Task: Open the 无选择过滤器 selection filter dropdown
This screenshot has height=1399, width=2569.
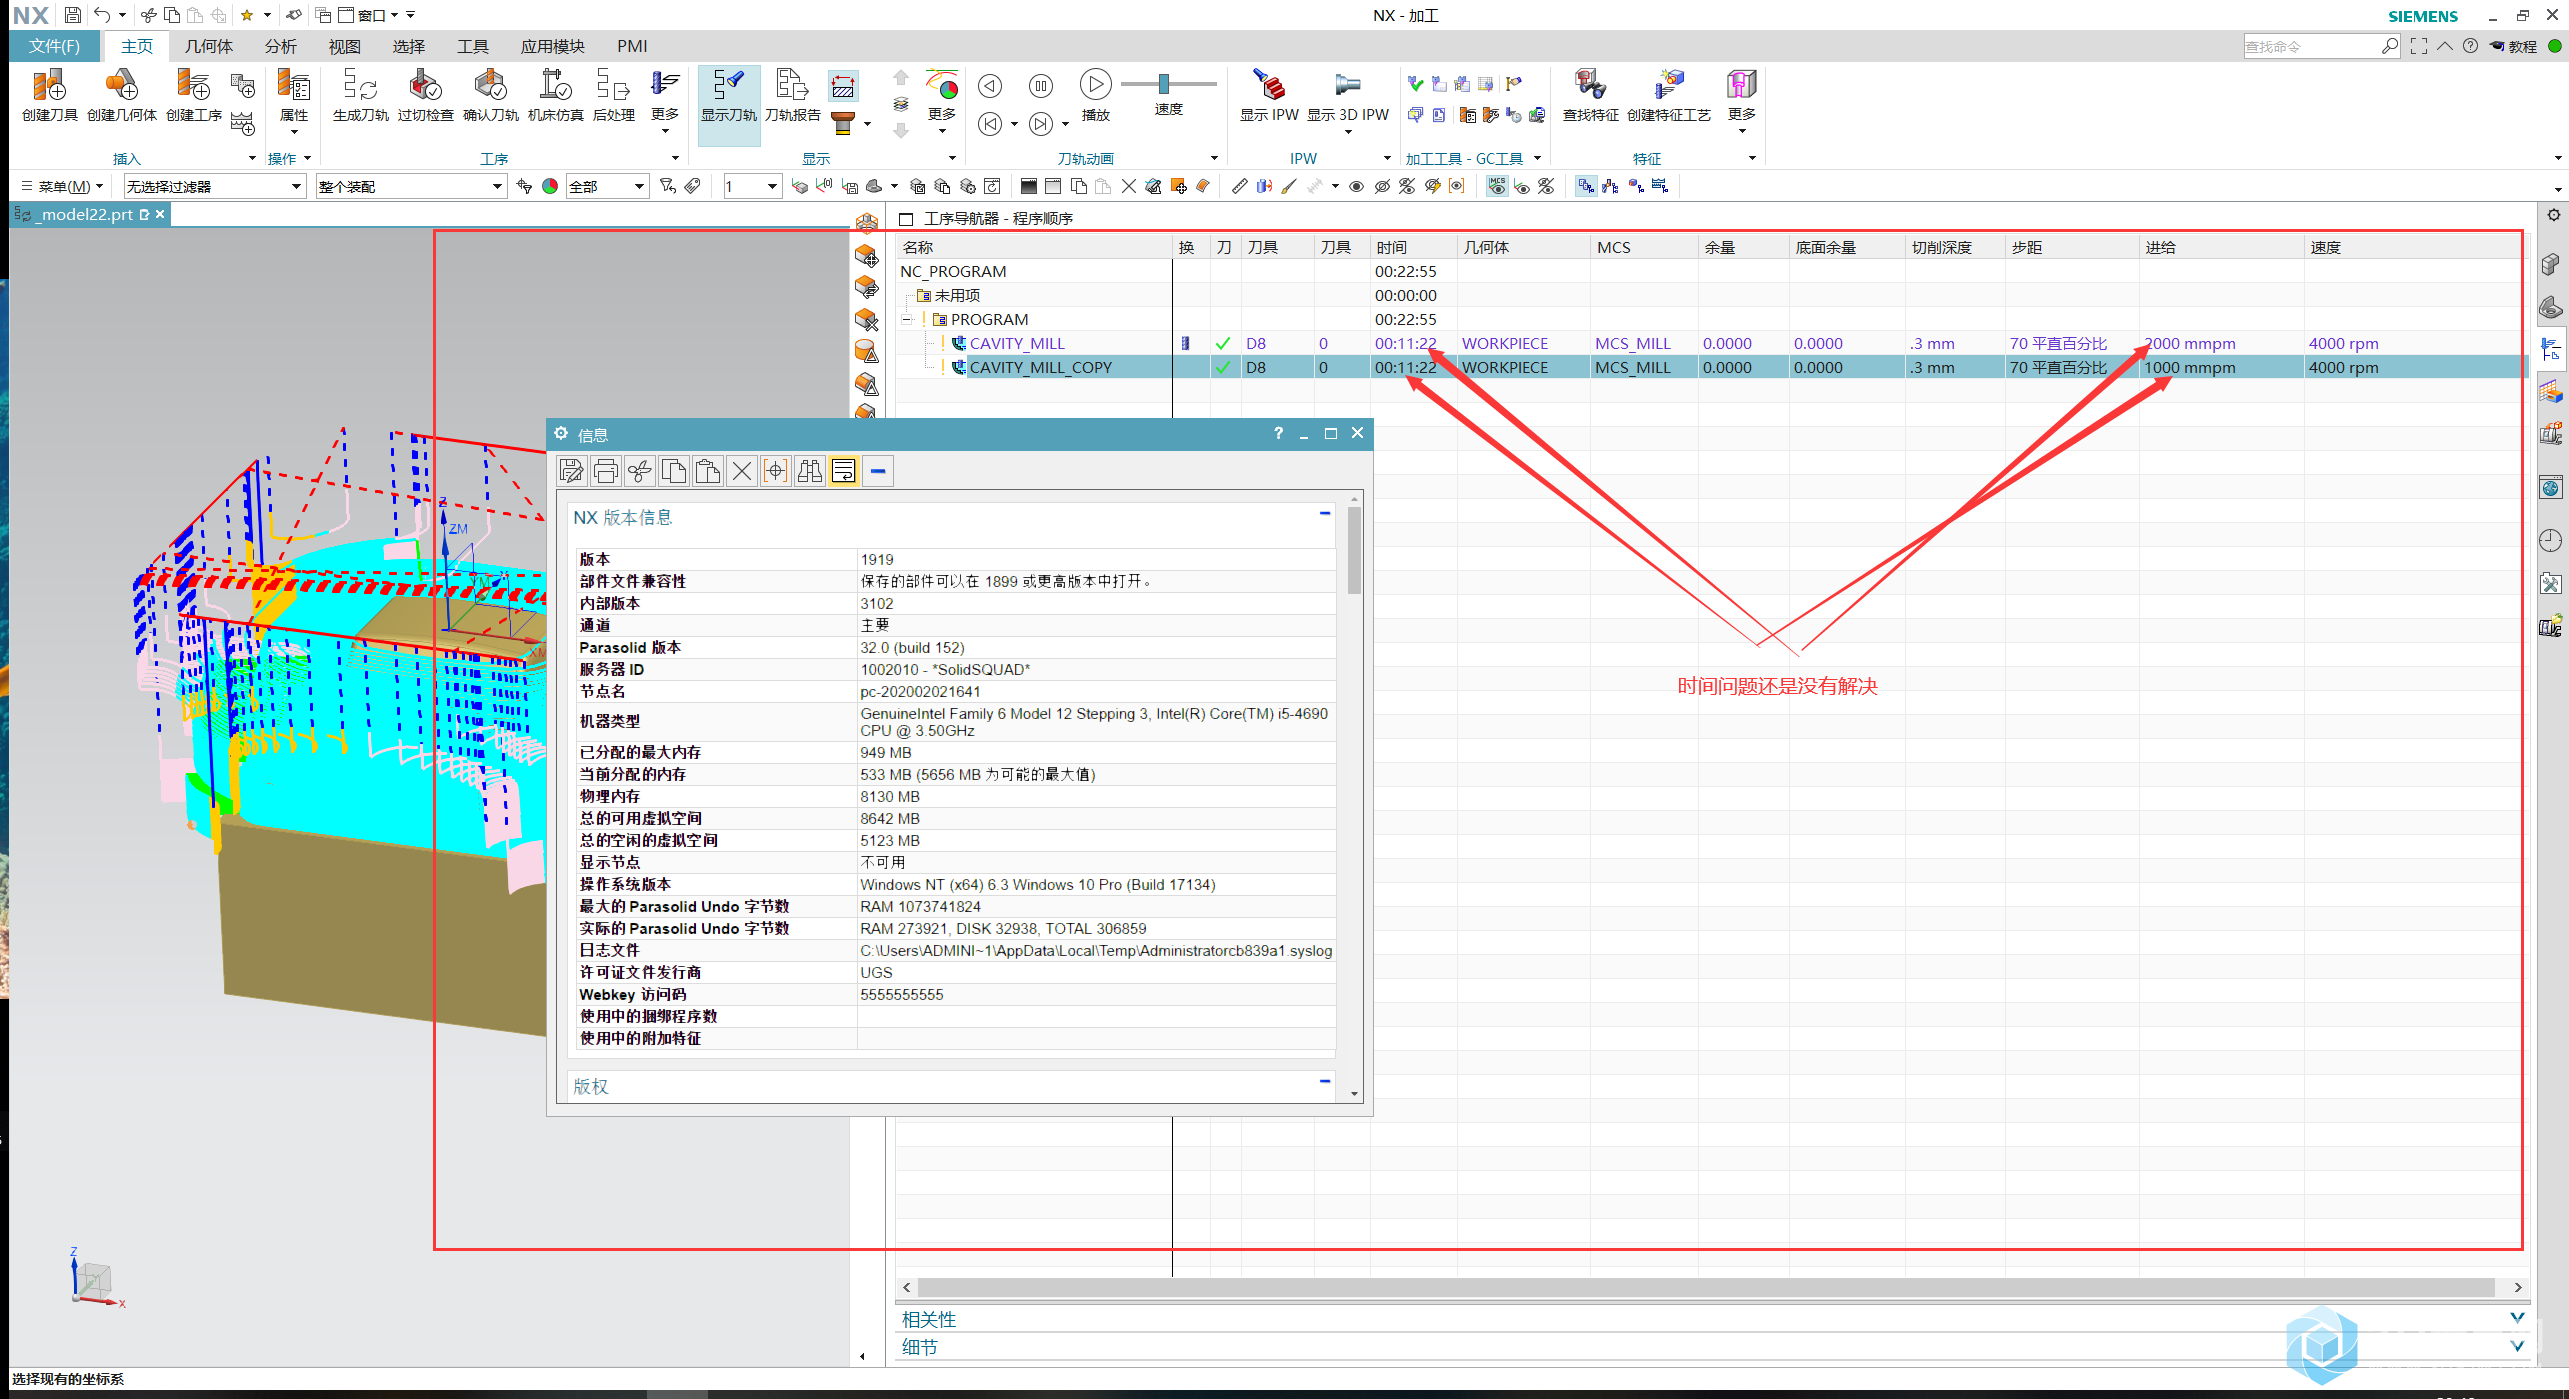Action: coord(213,187)
